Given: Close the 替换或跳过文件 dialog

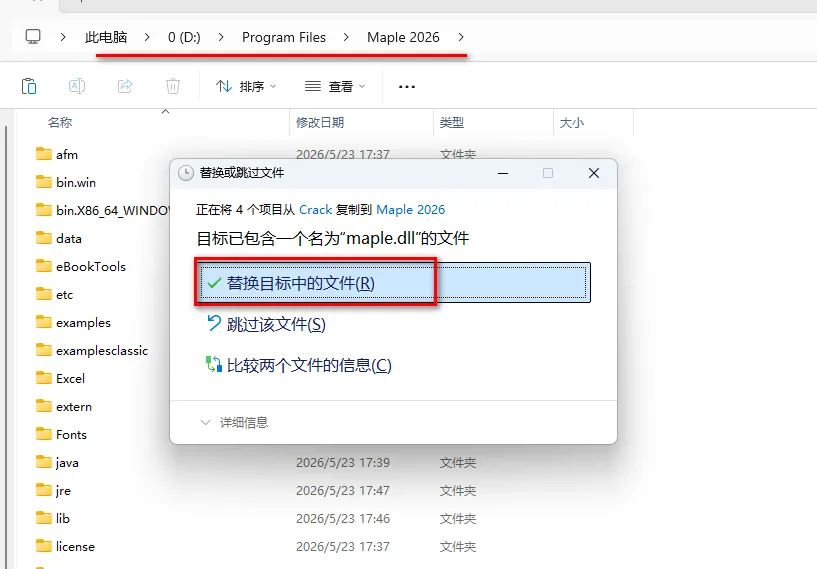Looking at the screenshot, I should pyautogui.click(x=593, y=173).
